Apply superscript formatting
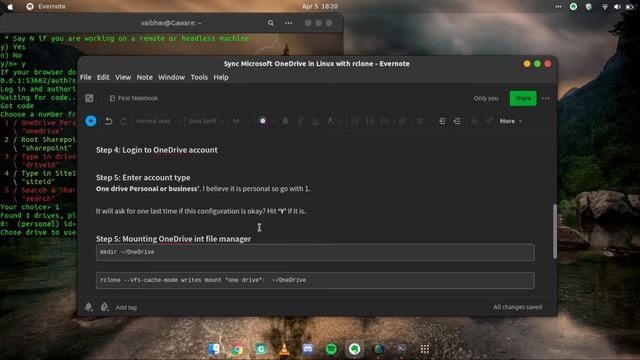Image resolution: width=640 pixels, height=360 pixels. tap(489, 121)
